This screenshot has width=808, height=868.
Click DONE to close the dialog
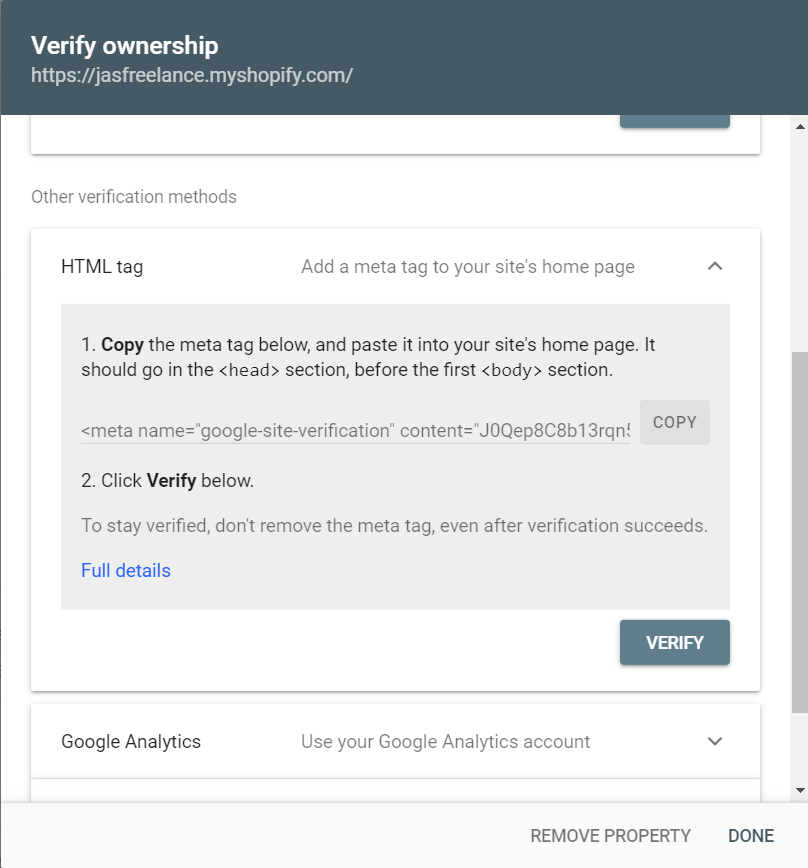[x=751, y=836]
